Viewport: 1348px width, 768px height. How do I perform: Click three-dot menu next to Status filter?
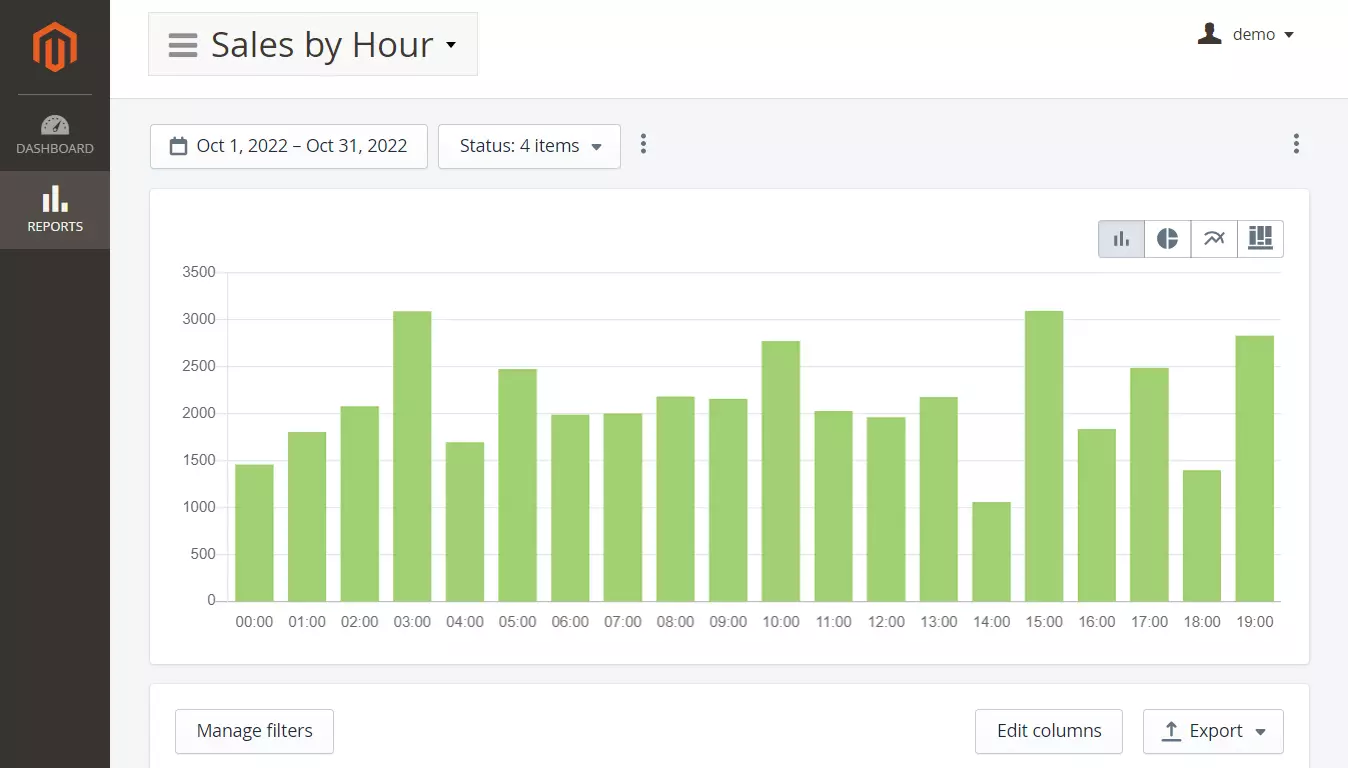coord(643,145)
